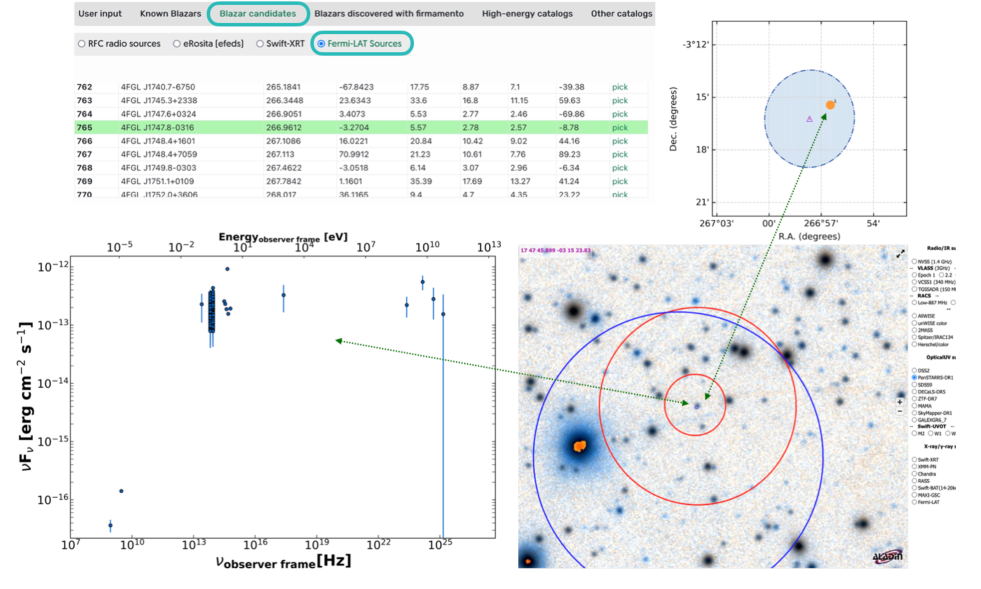Select GALEXGR6_7 UV survey
The height and width of the screenshot is (589, 981).
(x=914, y=420)
